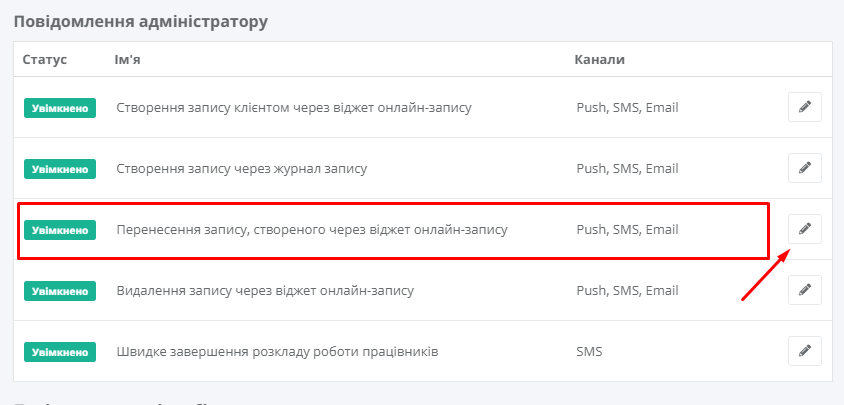Open 'Створення запису через журнал запису' entry
Screen dimensions: 844x405
pyautogui.click(x=242, y=169)
